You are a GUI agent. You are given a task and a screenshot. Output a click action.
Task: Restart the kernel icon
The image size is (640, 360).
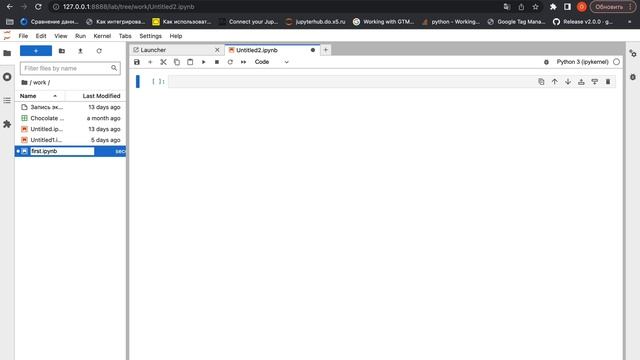(230, 62)
